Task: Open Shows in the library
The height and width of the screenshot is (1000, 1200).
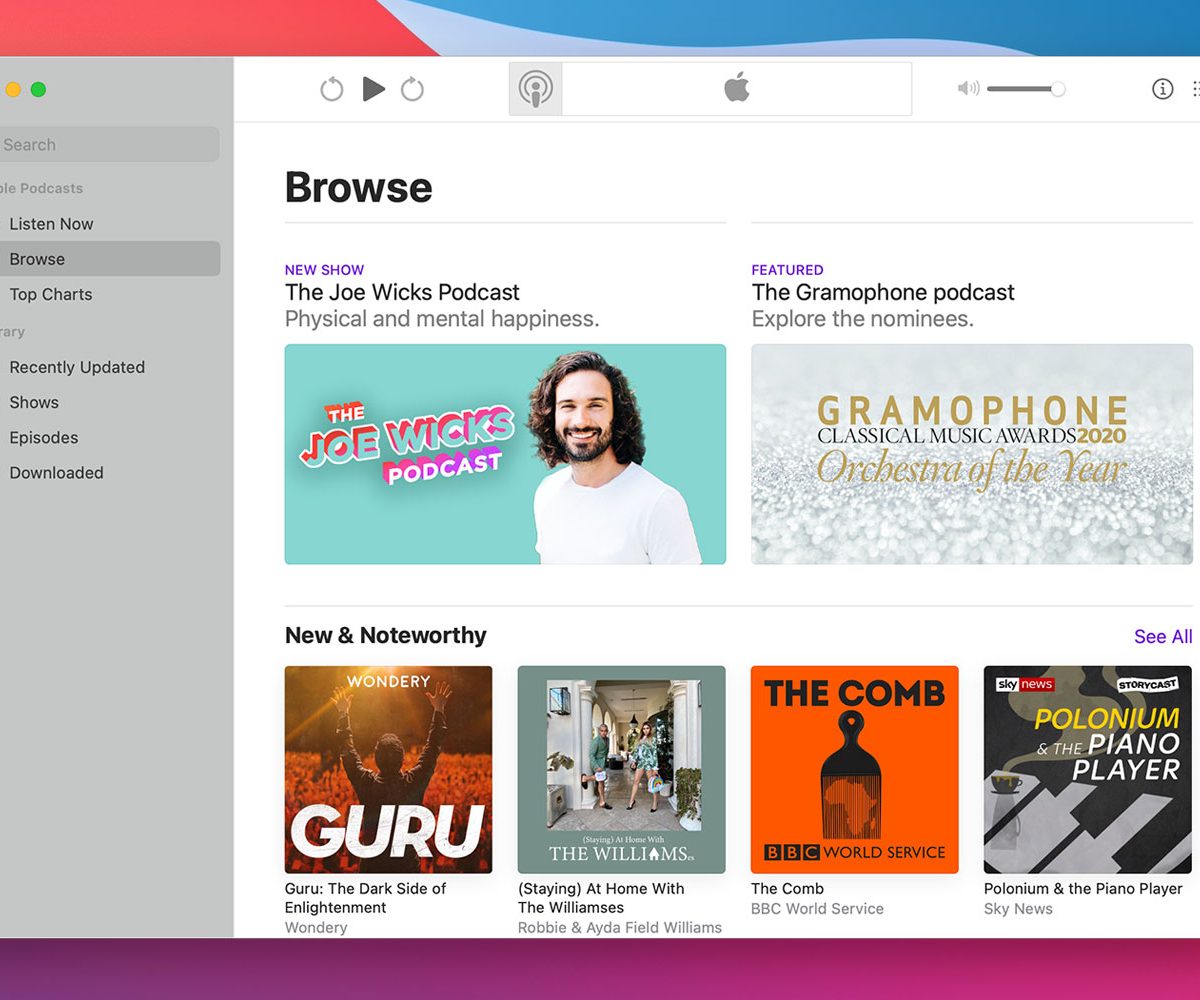Action: 34,402
